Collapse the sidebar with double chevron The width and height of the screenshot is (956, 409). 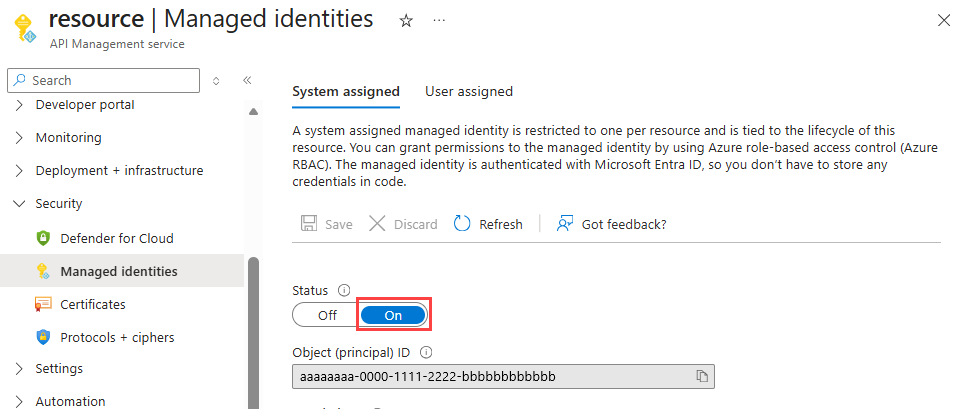coord(247,80)
